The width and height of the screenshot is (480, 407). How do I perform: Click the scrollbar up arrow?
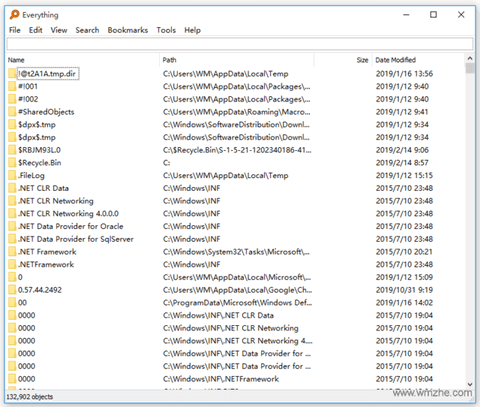coord(470,58)
